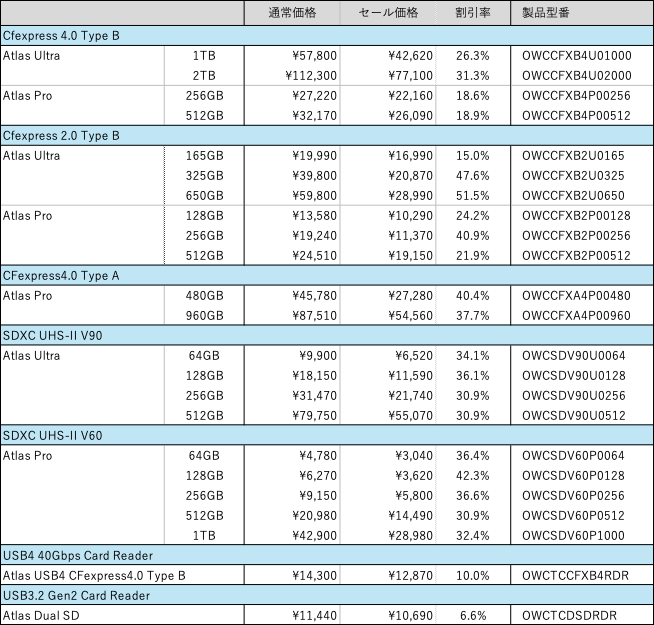Click model number OWCSDV90U0064
The width and height of the screenshot is (654, 625).
coord(574,356)
